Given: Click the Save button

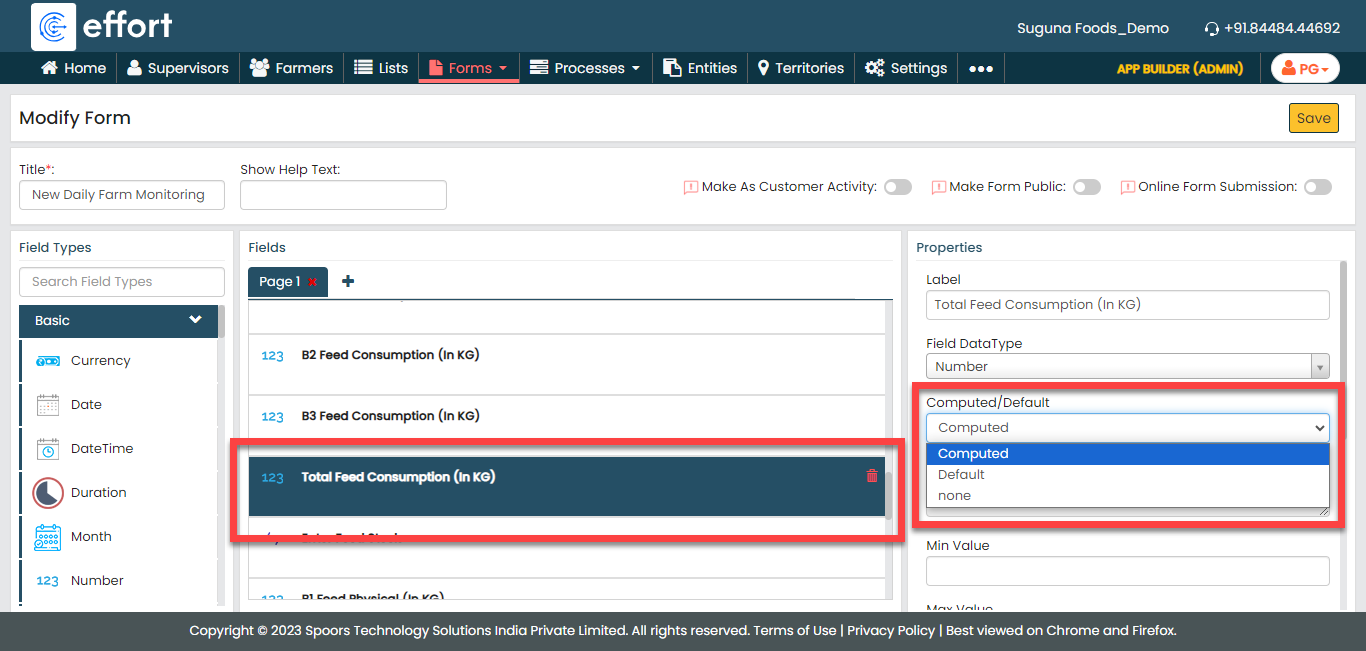Looking at the screenshot, I should (x=1313, y=118).
